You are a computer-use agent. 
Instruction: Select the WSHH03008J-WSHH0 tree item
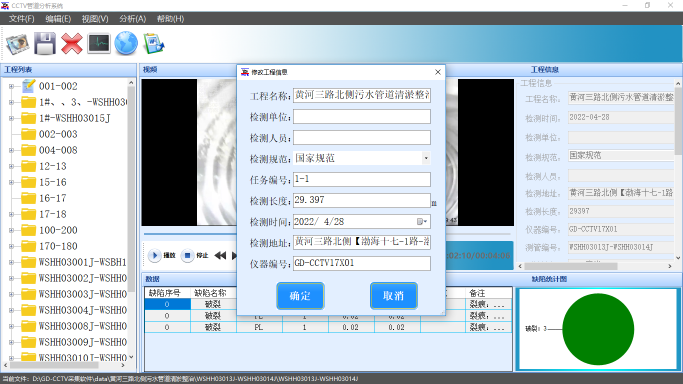82,327
